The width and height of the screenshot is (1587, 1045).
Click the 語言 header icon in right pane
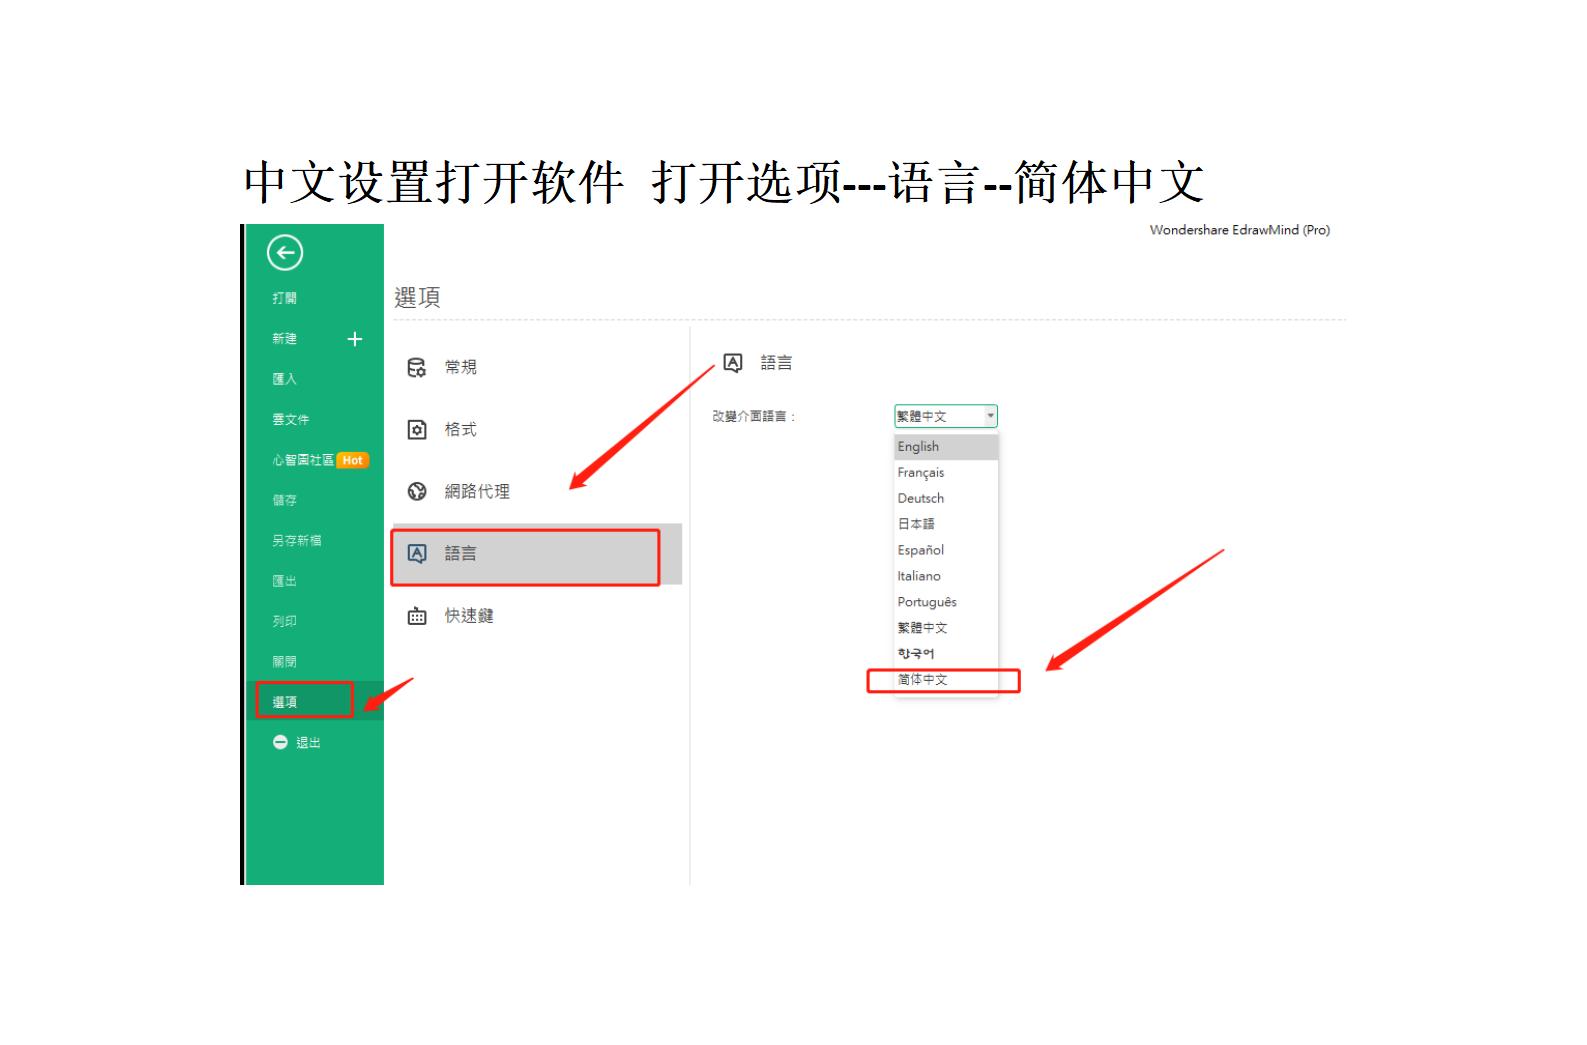[733, 363]
